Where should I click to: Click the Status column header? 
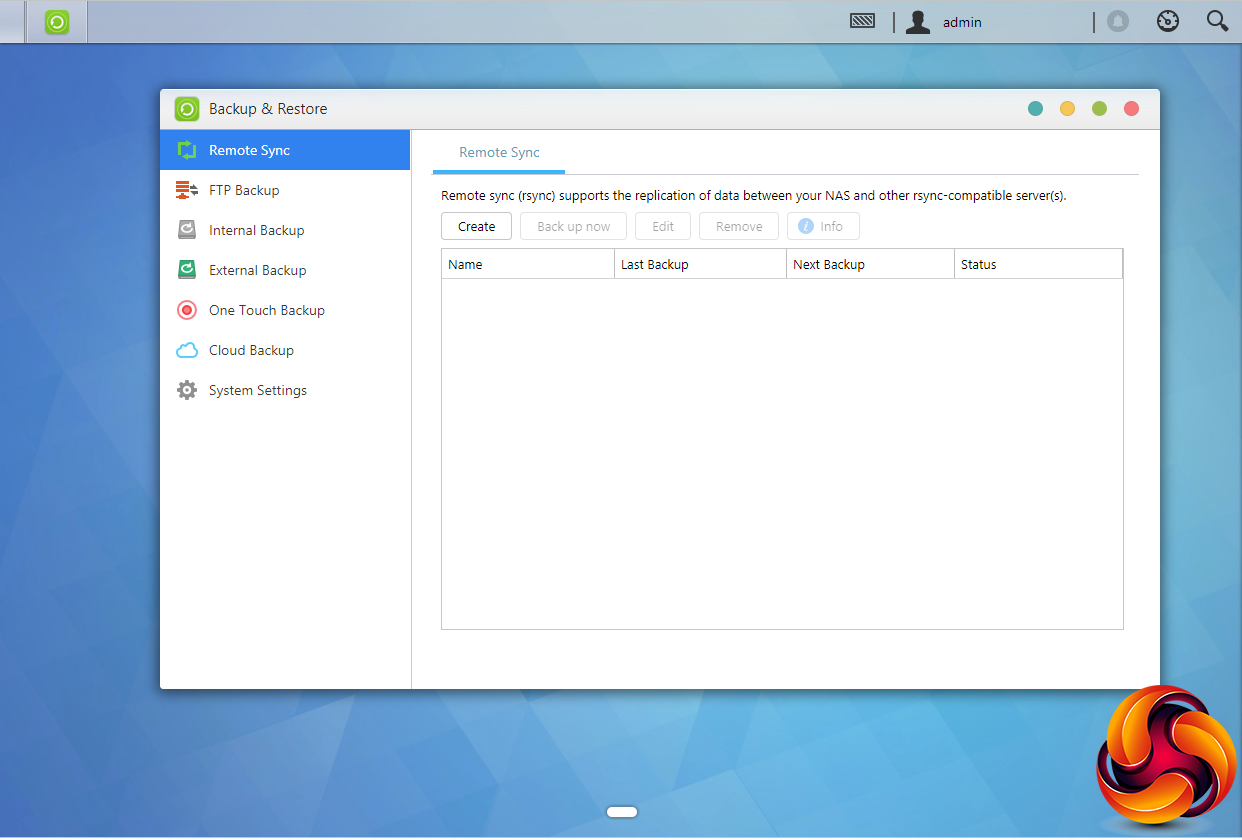(x=1037, y=265)
